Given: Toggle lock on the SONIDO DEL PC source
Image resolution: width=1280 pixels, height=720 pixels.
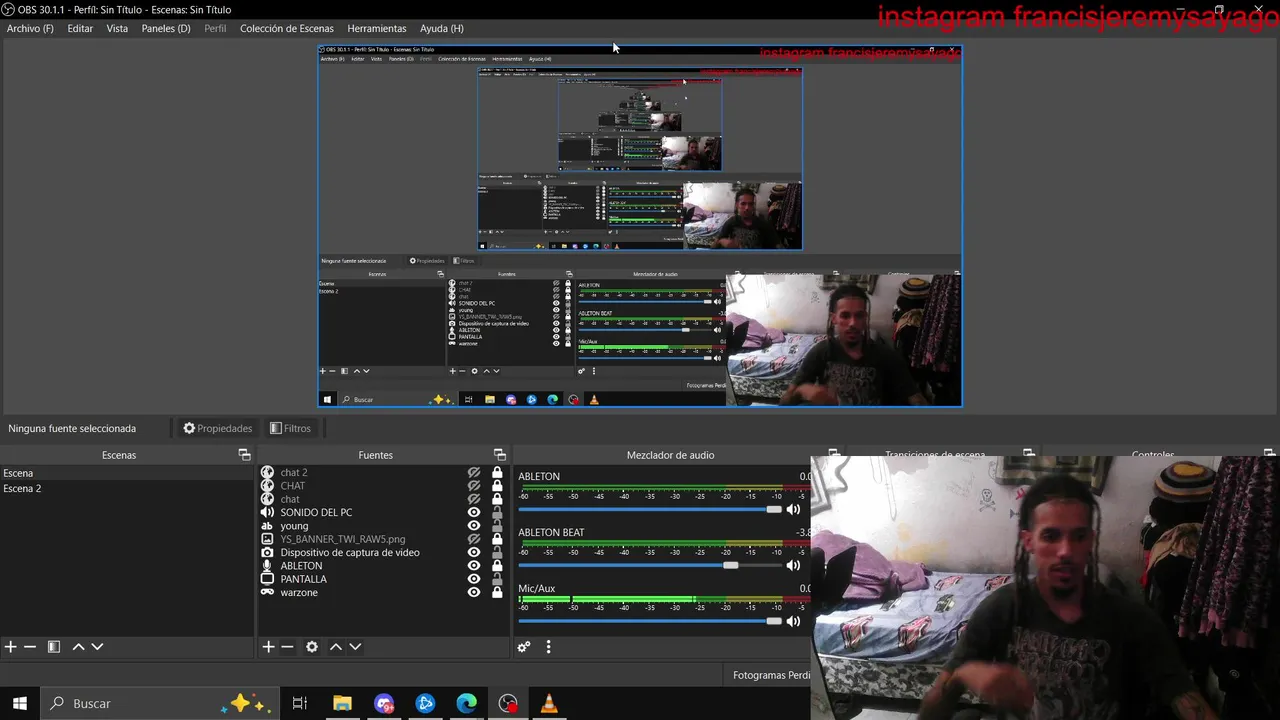Looking at the screenshot, I should coord(497,512).
